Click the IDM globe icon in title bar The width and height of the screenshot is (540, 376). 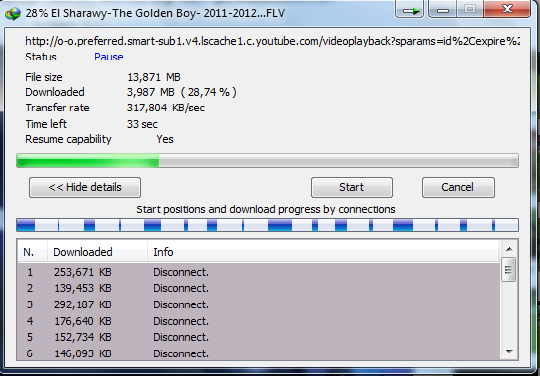click(13, 13)
